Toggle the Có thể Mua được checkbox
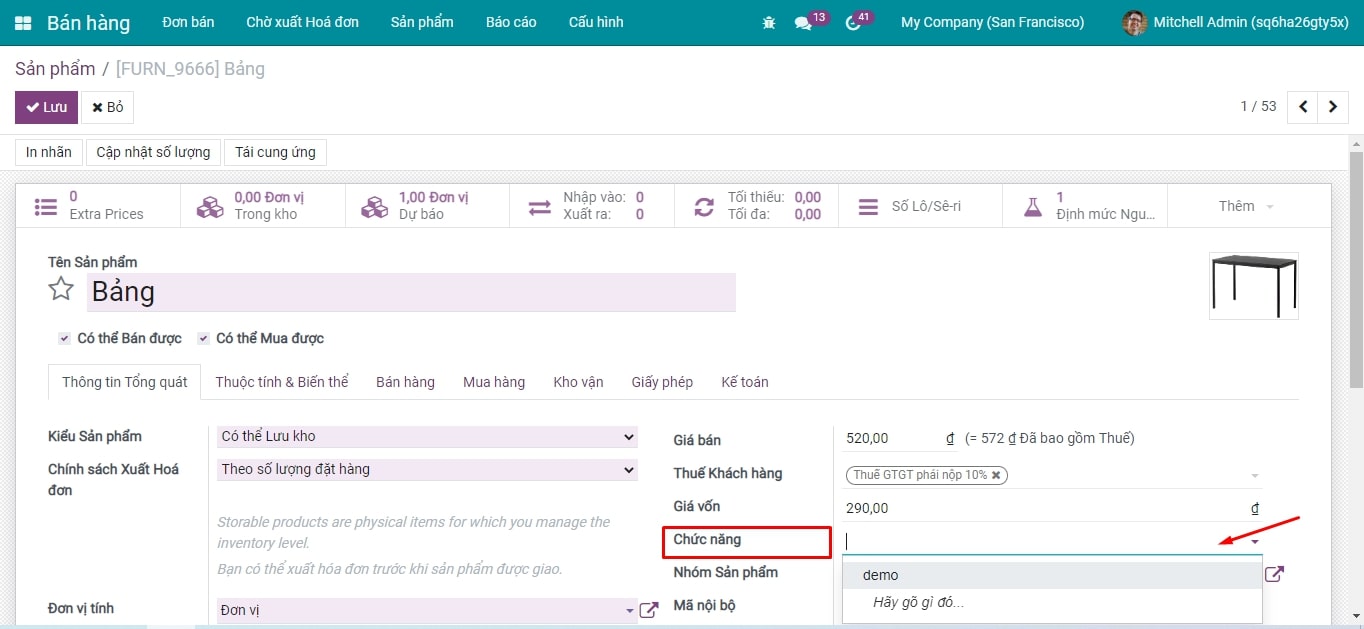 click(203, 338)
